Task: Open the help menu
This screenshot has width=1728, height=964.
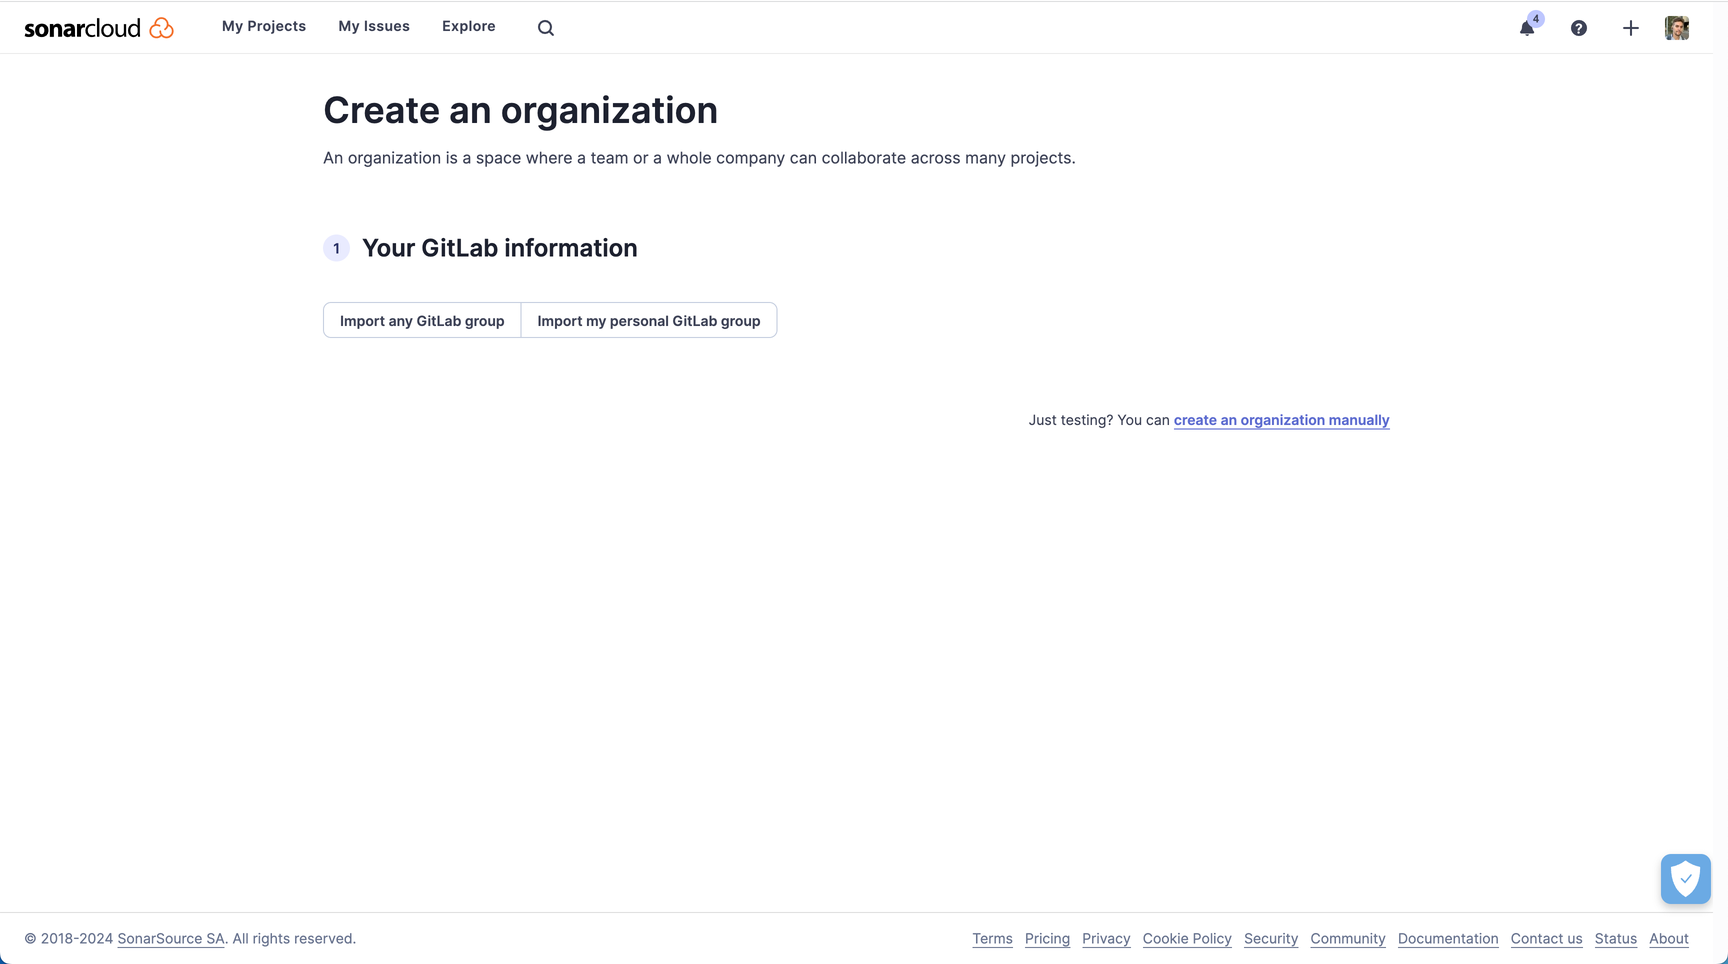Action: 1578,28
